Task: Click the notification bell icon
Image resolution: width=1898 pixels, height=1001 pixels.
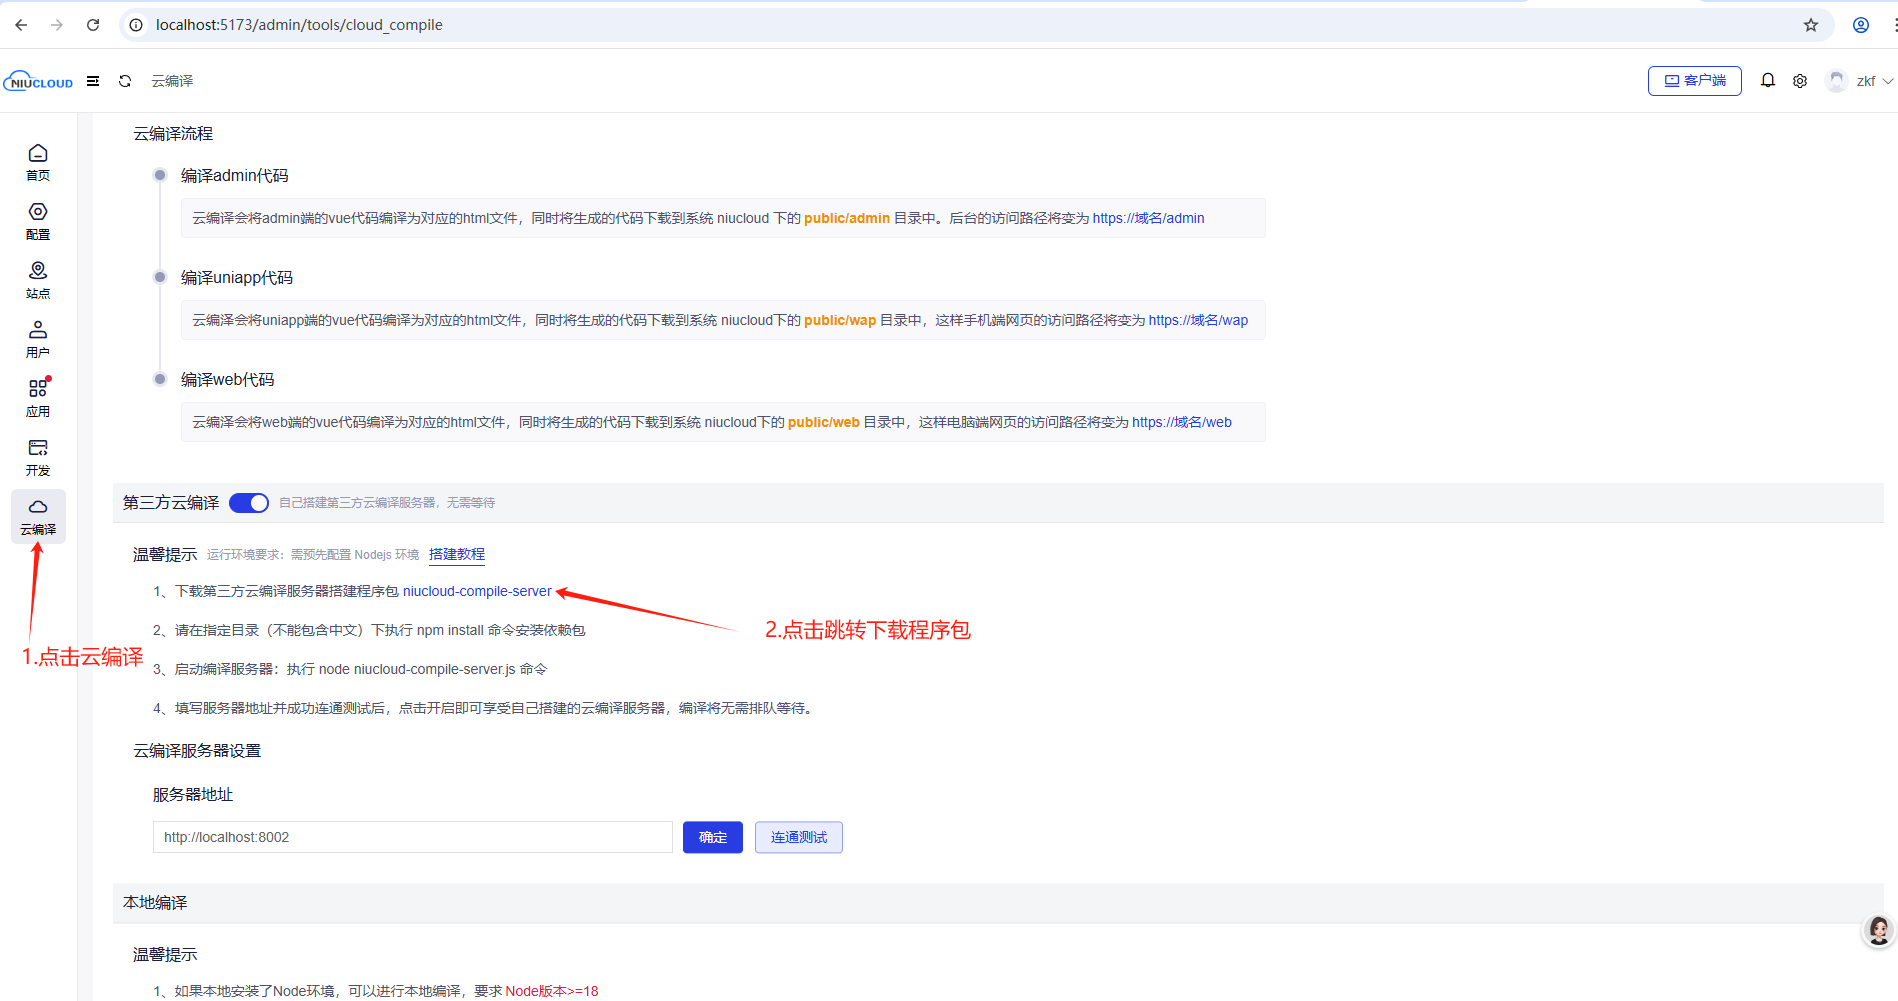Action: 1767,81
